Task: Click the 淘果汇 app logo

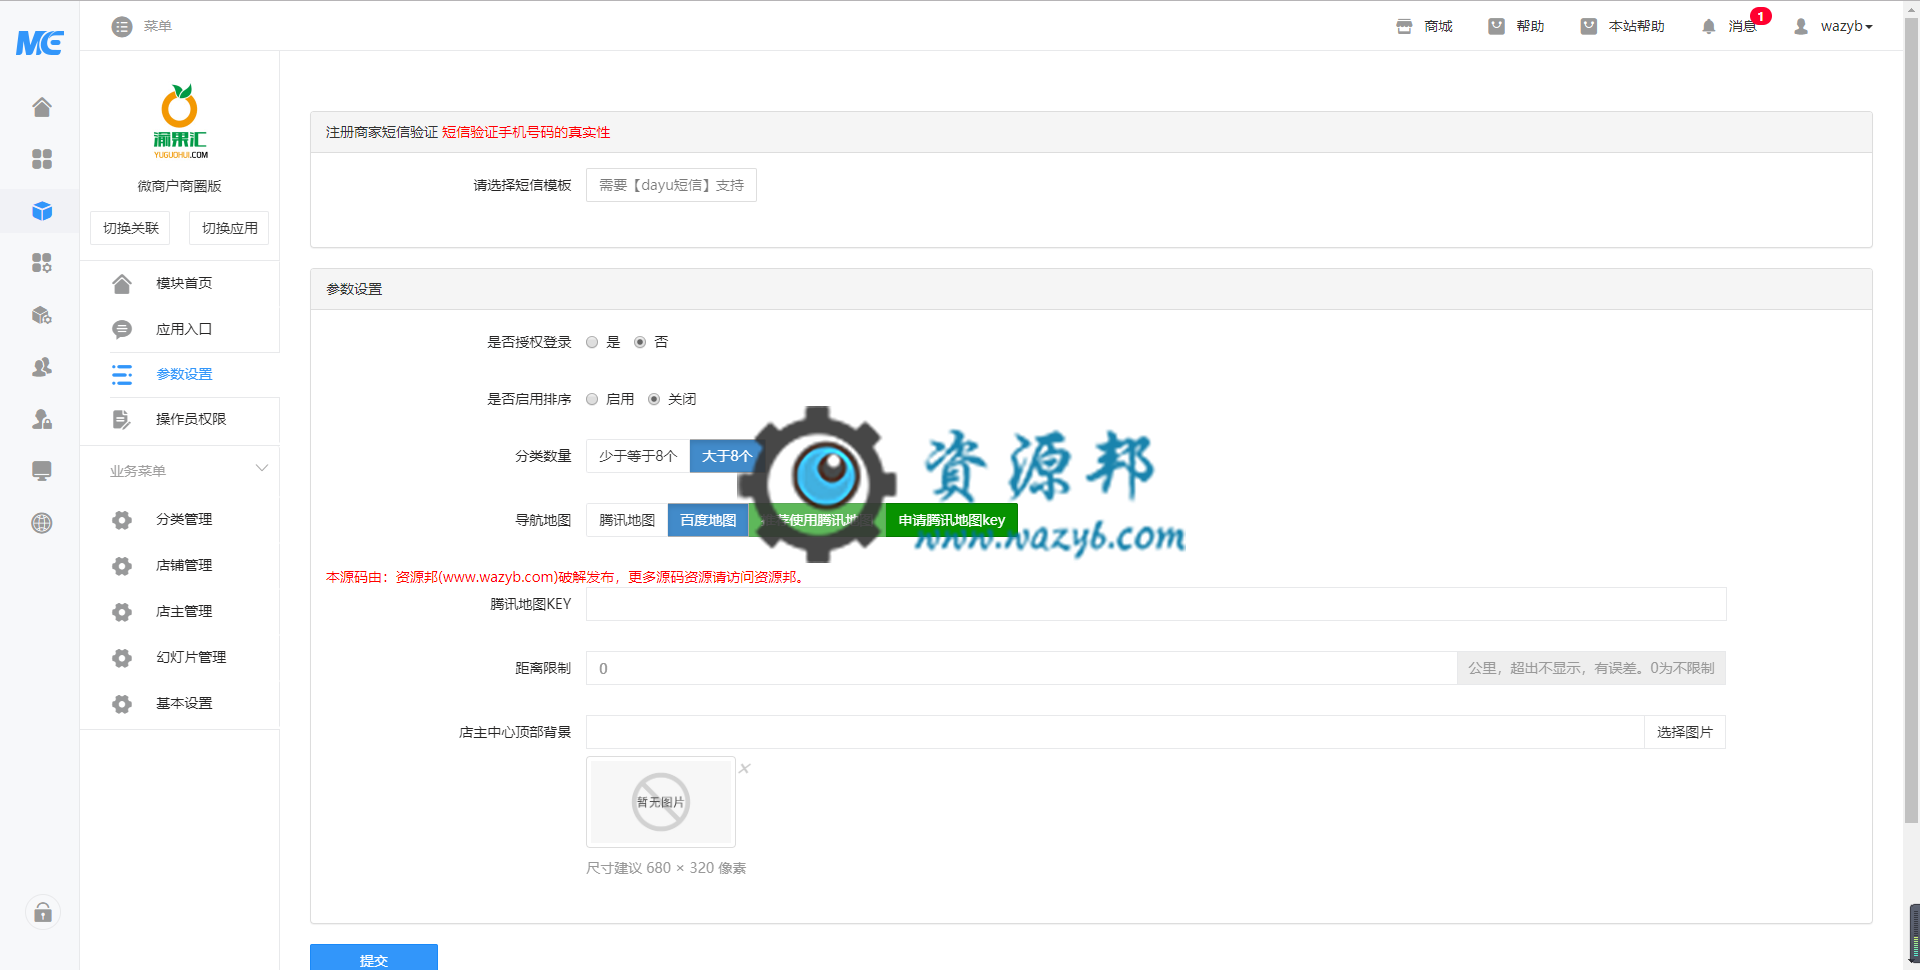Action: click(x=180, y=121)
